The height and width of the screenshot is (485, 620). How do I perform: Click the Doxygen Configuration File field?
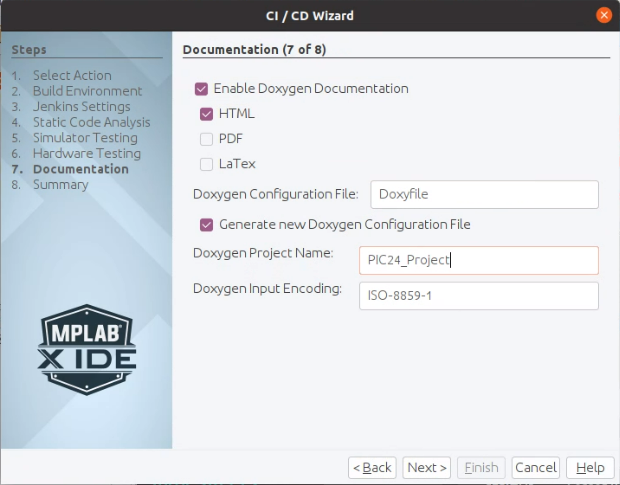click(484, 195)
